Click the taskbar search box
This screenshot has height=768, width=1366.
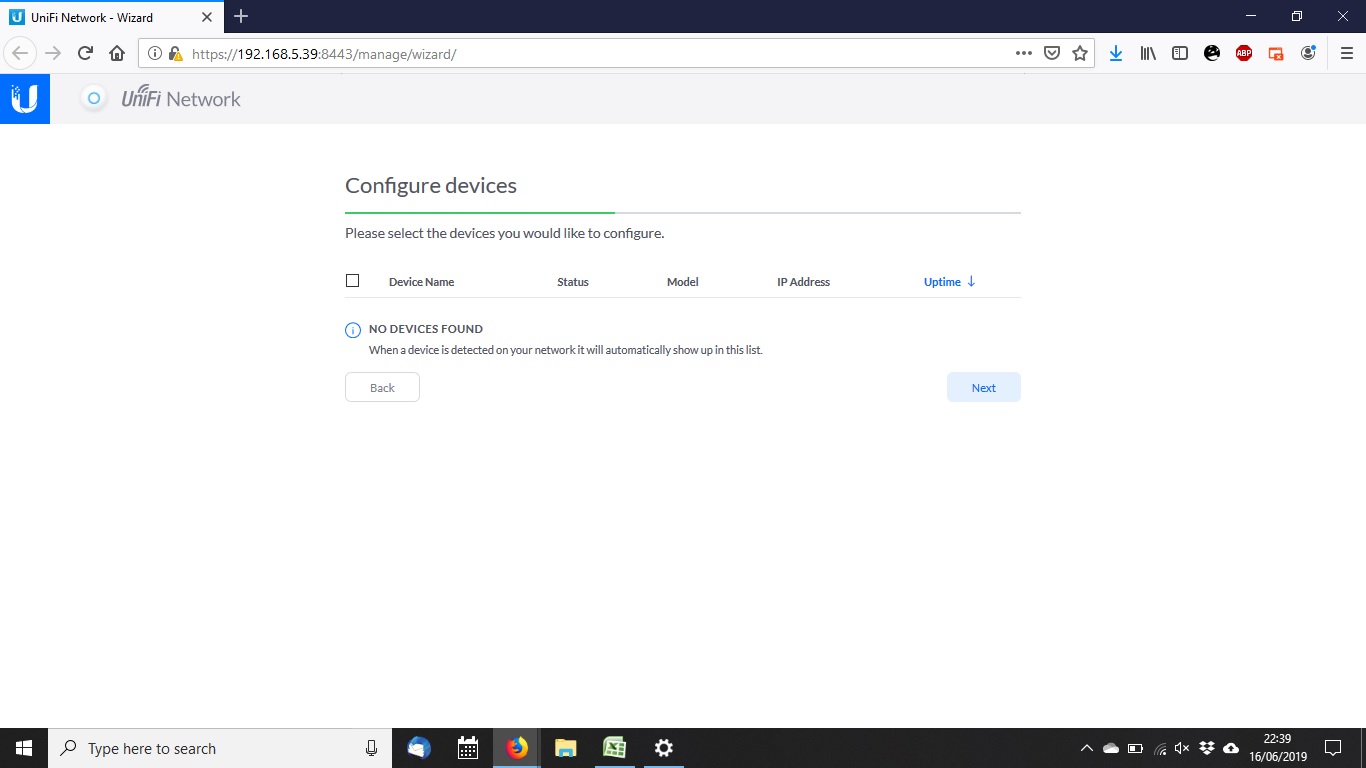coord(219,748)
